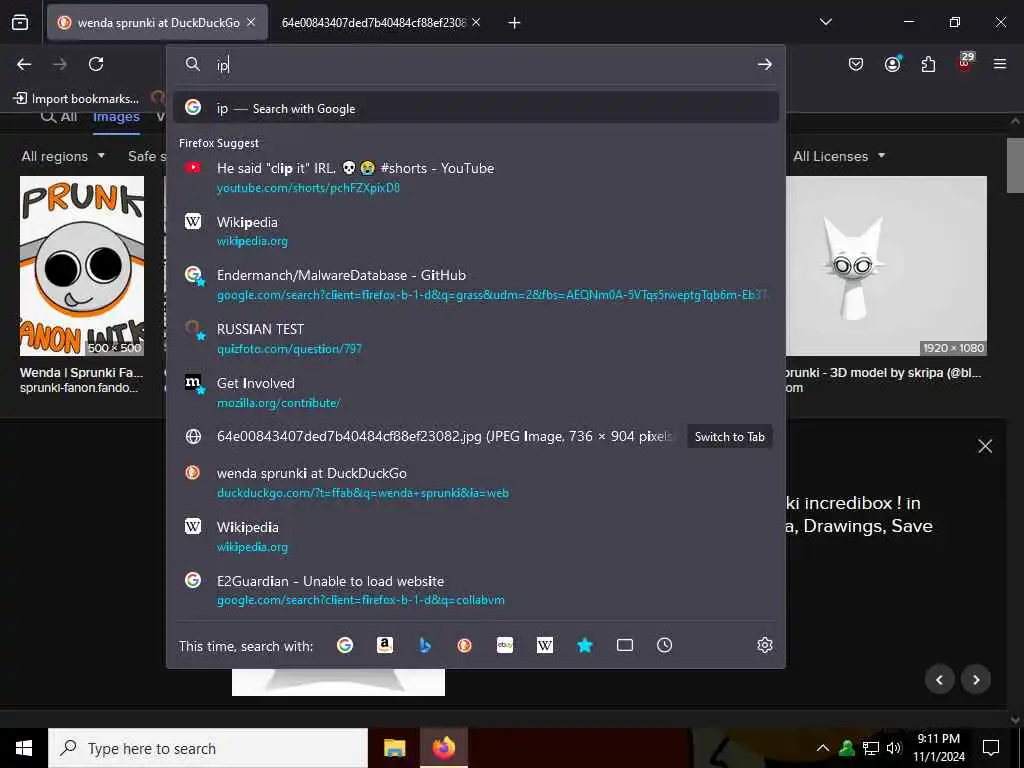This screenshot has height=768, width=1024.
Task: Click Import bookmarks toolbar item
Action: pos(77,99)
